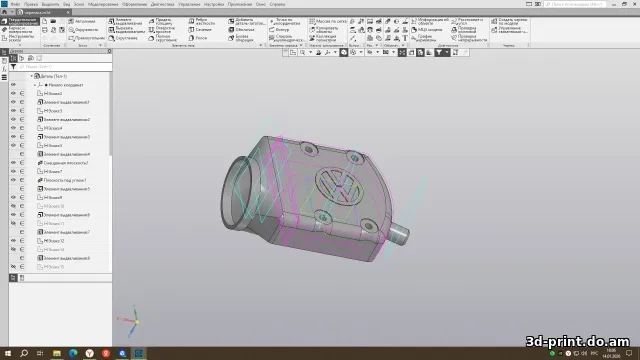Select the Circle (Окружность) sketch tool

(83, 30)
